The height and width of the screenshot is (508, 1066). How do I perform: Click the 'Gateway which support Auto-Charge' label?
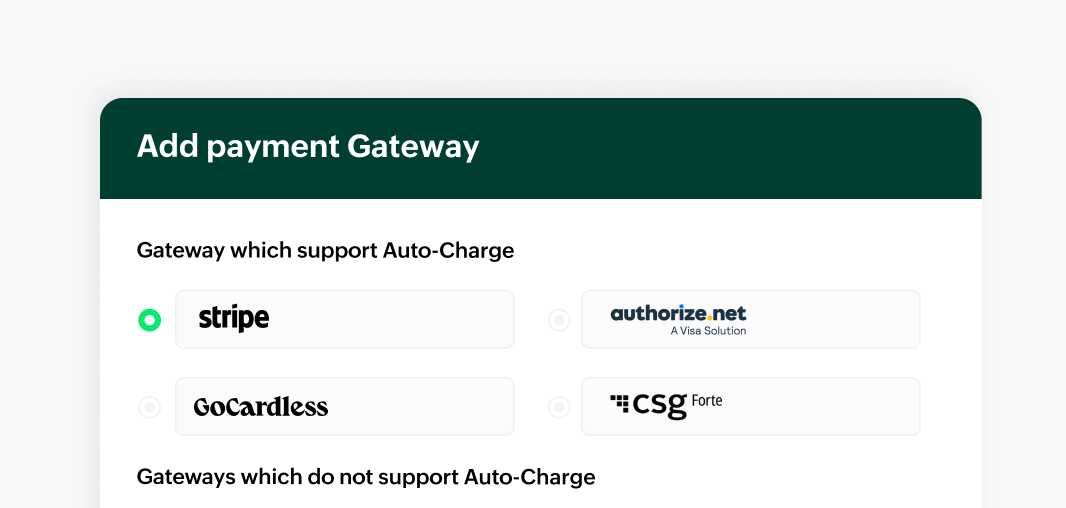(x=325, y=250)
